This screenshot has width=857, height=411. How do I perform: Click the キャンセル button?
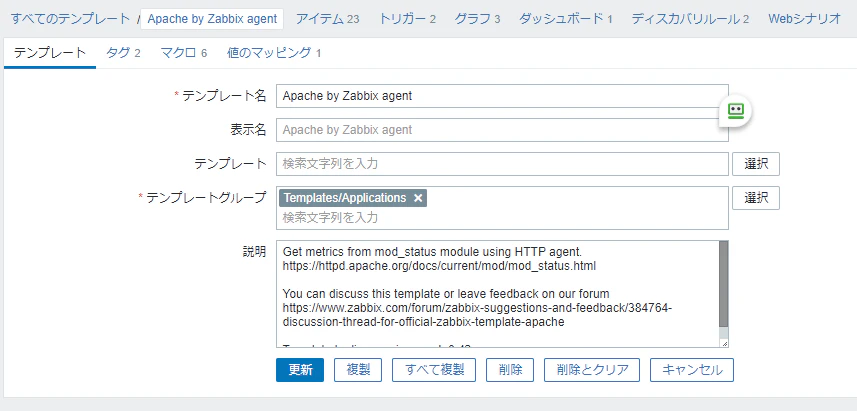point(692,370)
